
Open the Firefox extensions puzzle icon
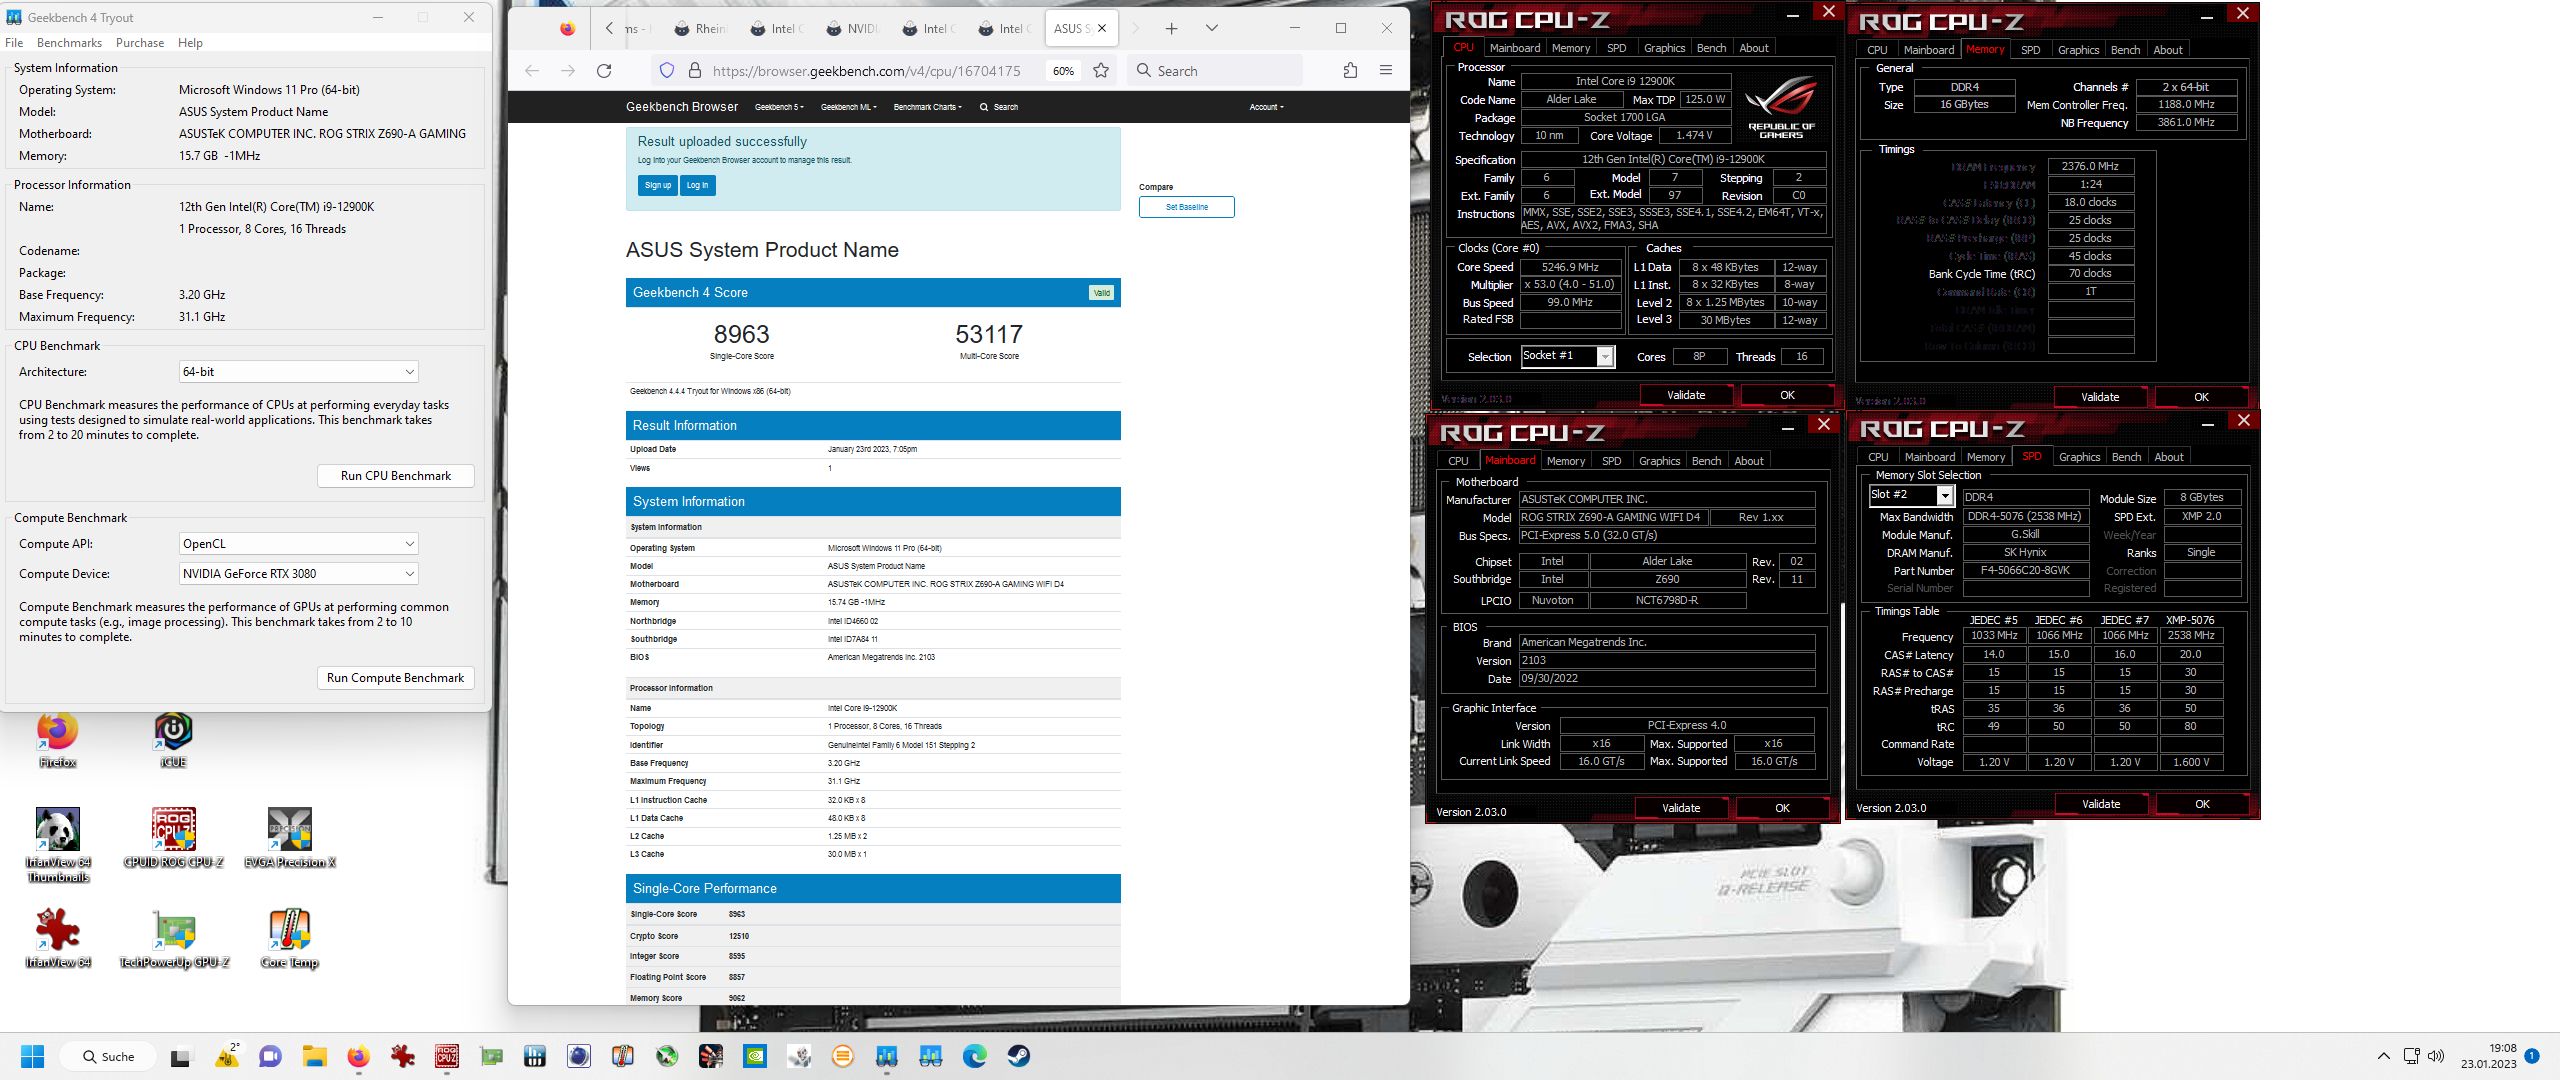coord(1350,70)
